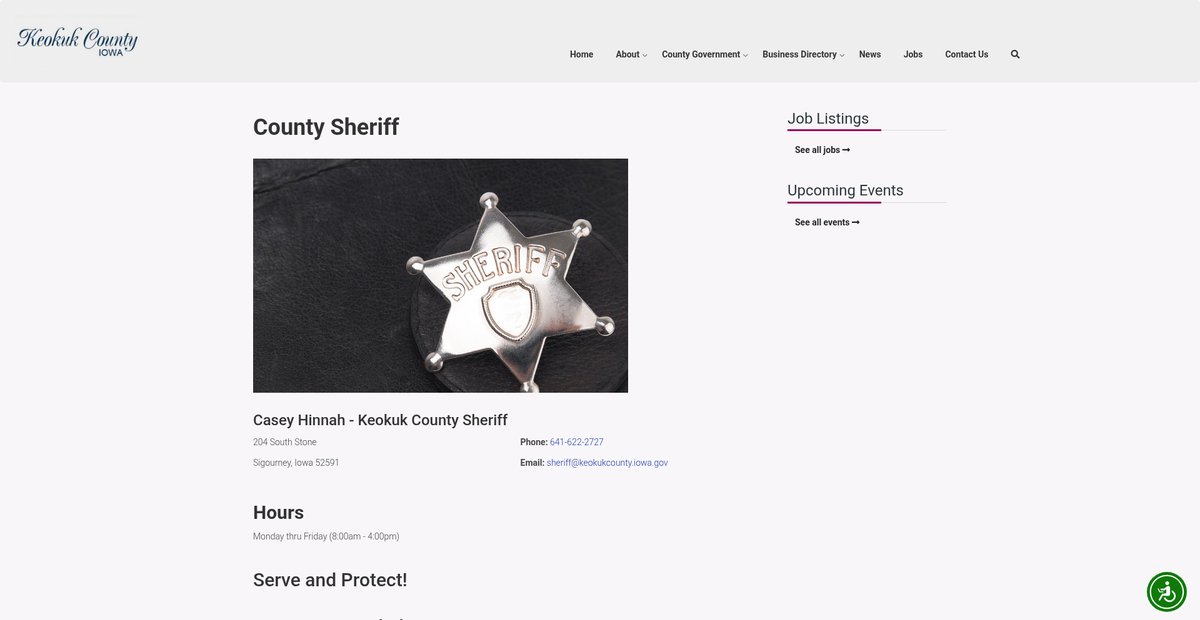Click the See all jobs link
Viewport: 1200px width, 620px height.
coord(822,150)
